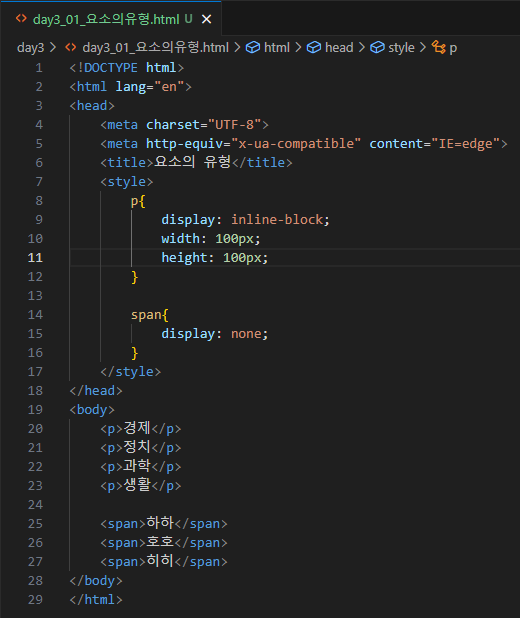Expand breadcrumb chevron after day3
520x618 pixels.
click(x=53, y=48)
